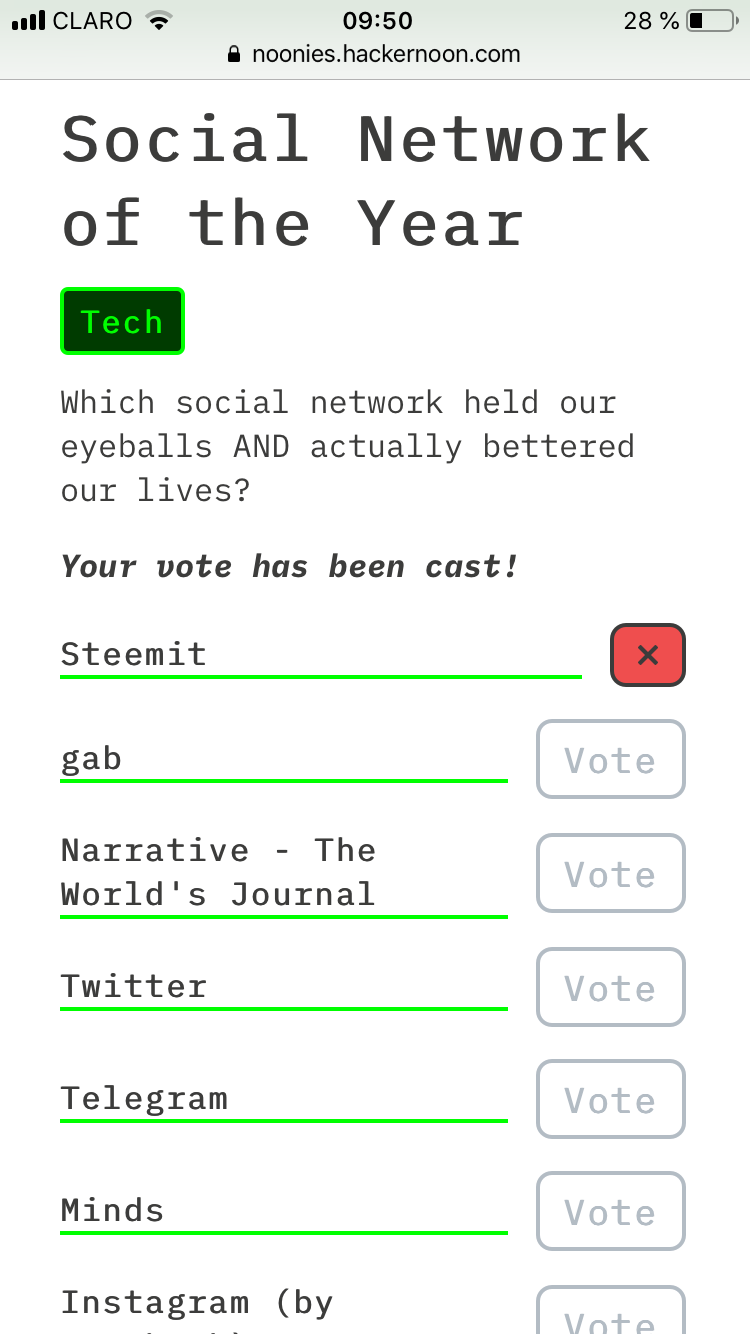Select the Minds nominee name
Viewport: 750px width, 1334px height.
pos(112,1210)
